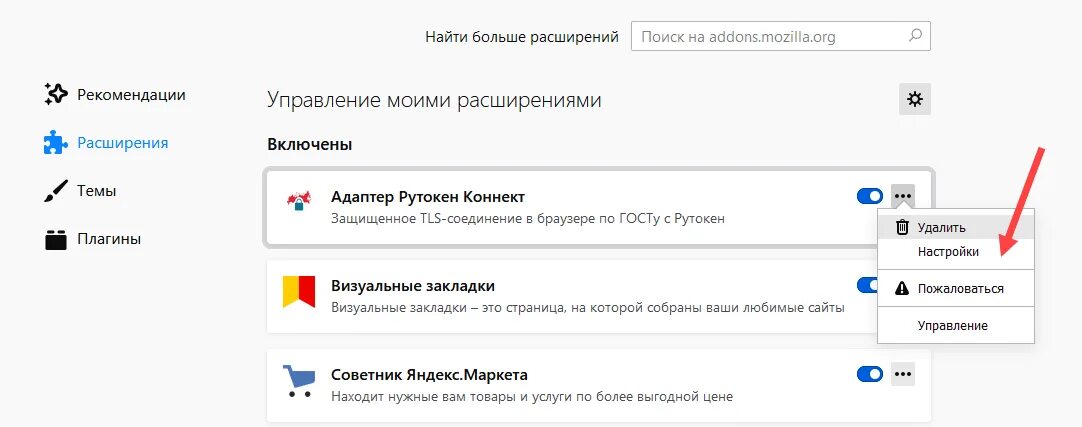Disable the Адаптер Рутокен Коннект toggle

point(869,196)
